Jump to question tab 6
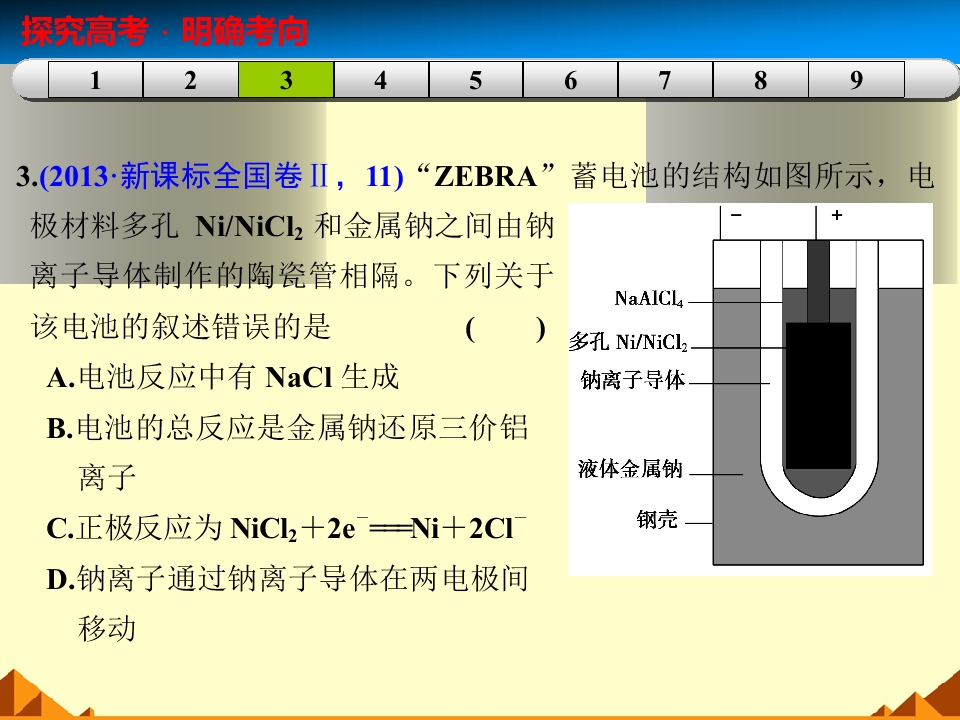The image size is (960, 720). [571, 80]
